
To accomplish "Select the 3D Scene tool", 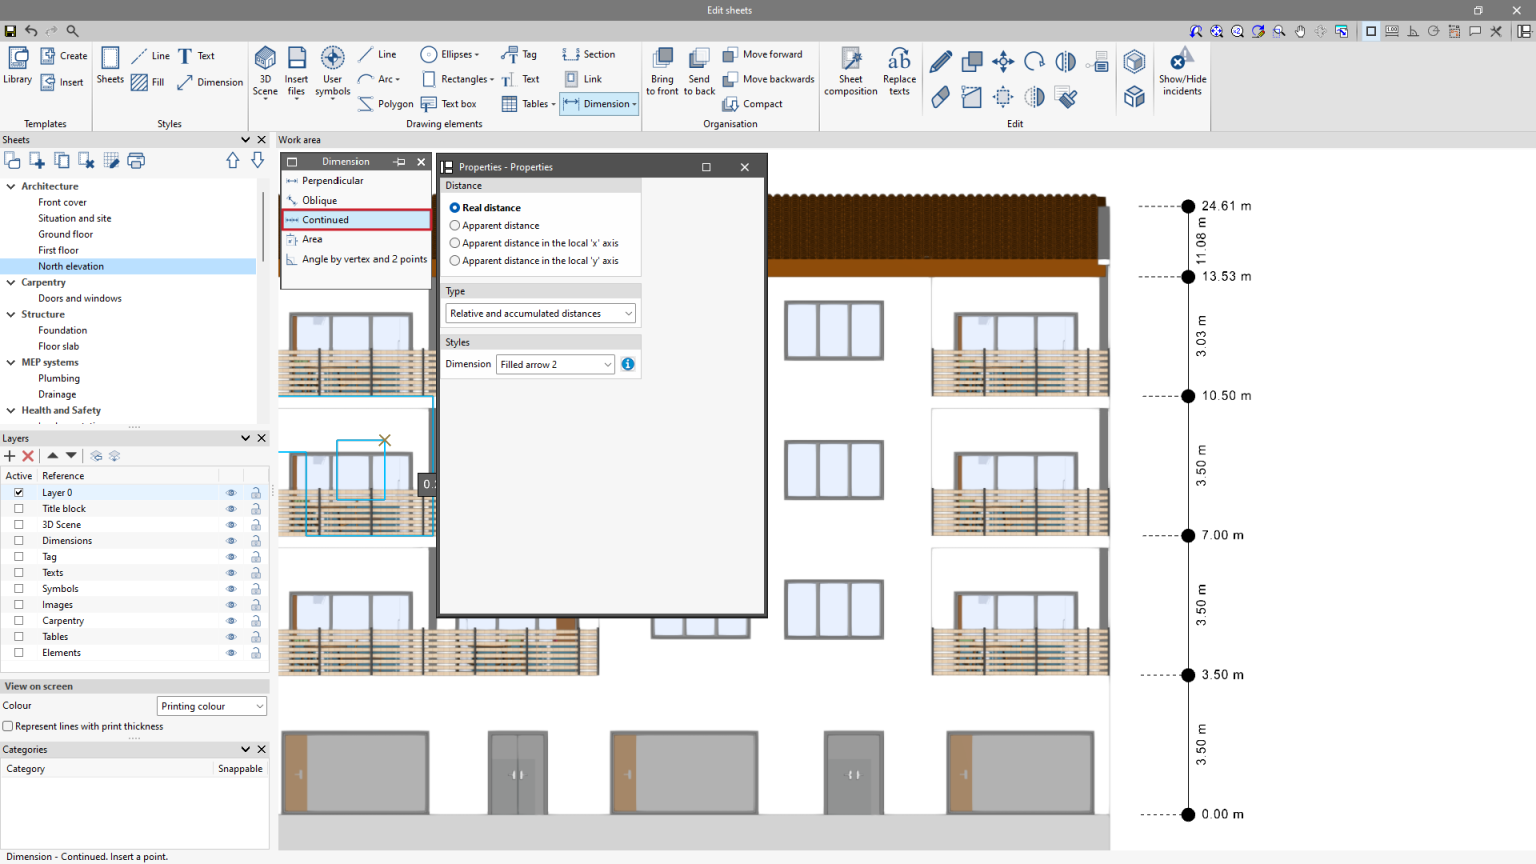I will 264,68.
